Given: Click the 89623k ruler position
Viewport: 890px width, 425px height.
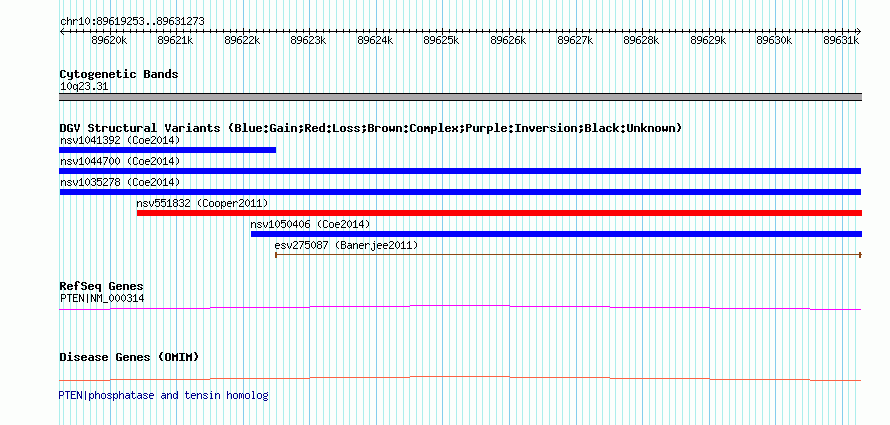Looking at the screenshot, I should pos(309,40).
